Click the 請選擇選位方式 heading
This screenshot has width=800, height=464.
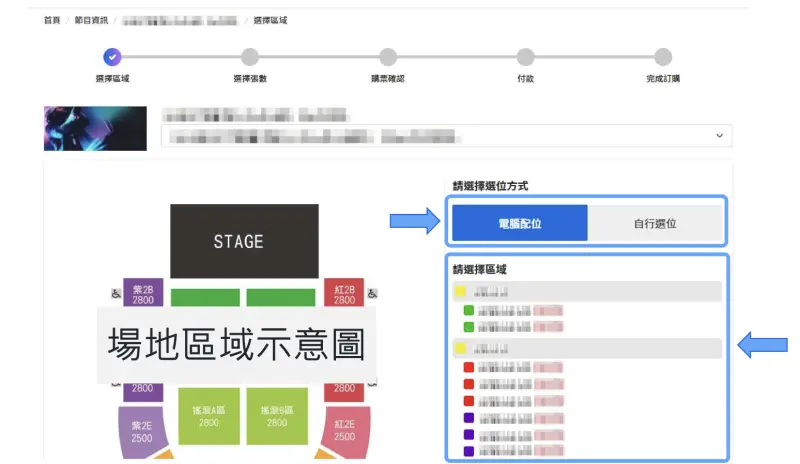tap(490, 186)
